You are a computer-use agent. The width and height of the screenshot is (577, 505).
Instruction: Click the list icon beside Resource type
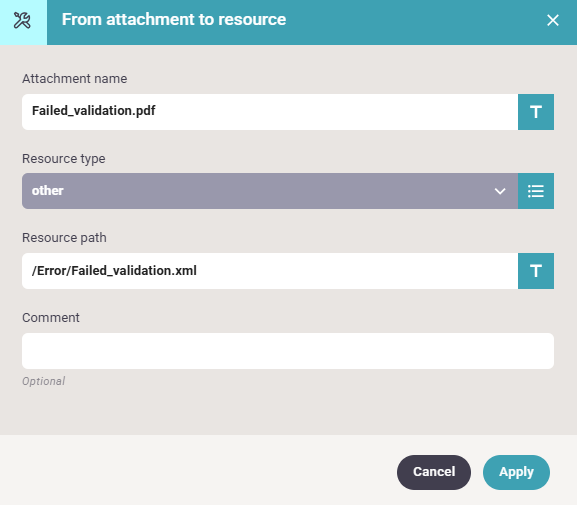(536, 191)
